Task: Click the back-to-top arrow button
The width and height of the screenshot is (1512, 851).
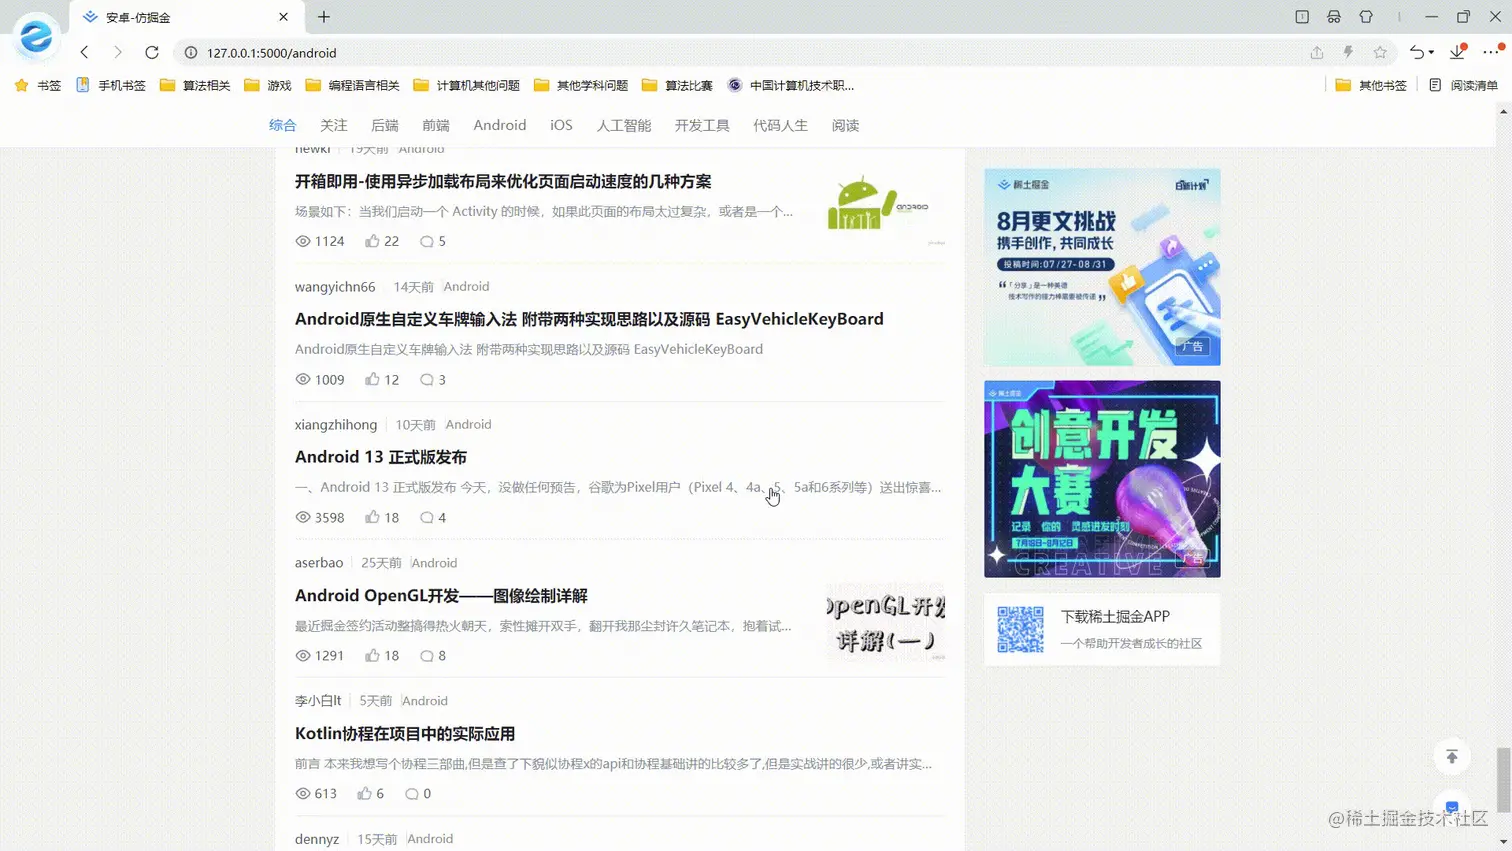Action: click(1452, 757)
